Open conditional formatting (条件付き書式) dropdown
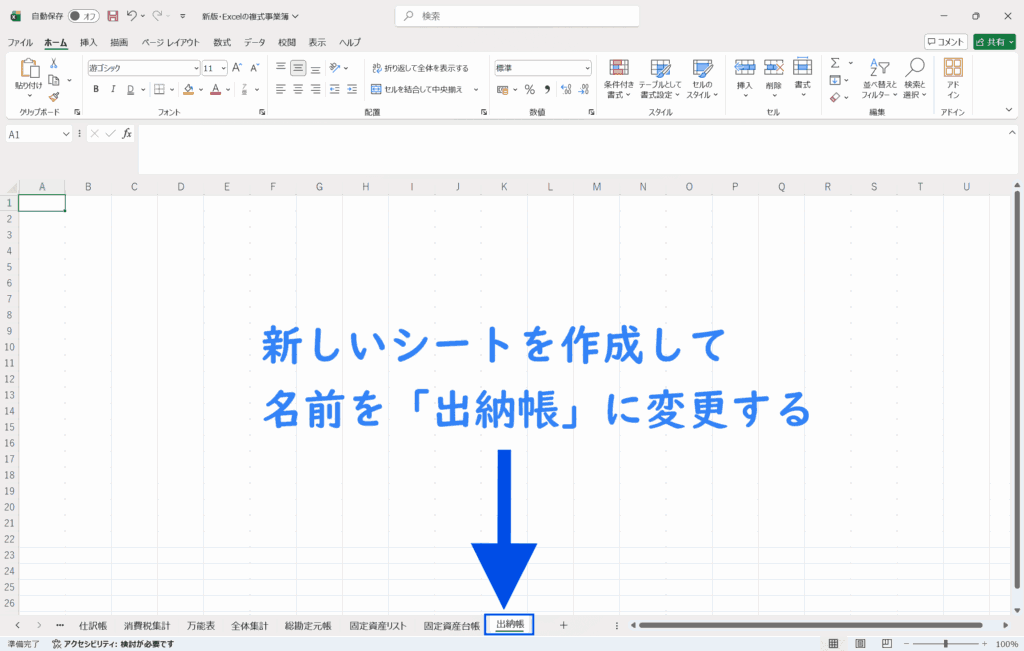This screenshot has height=651, width=1024. pos(620,78)
